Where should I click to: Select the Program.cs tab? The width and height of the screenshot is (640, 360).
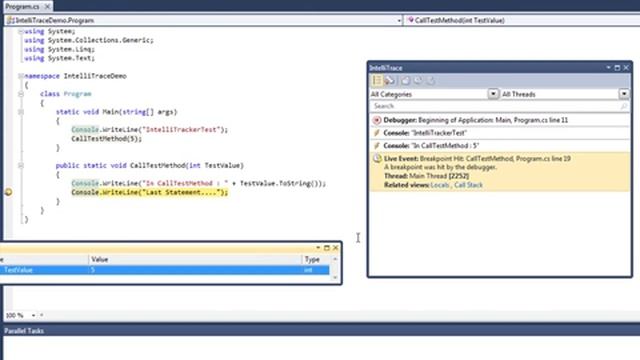[x=22, y=7]
